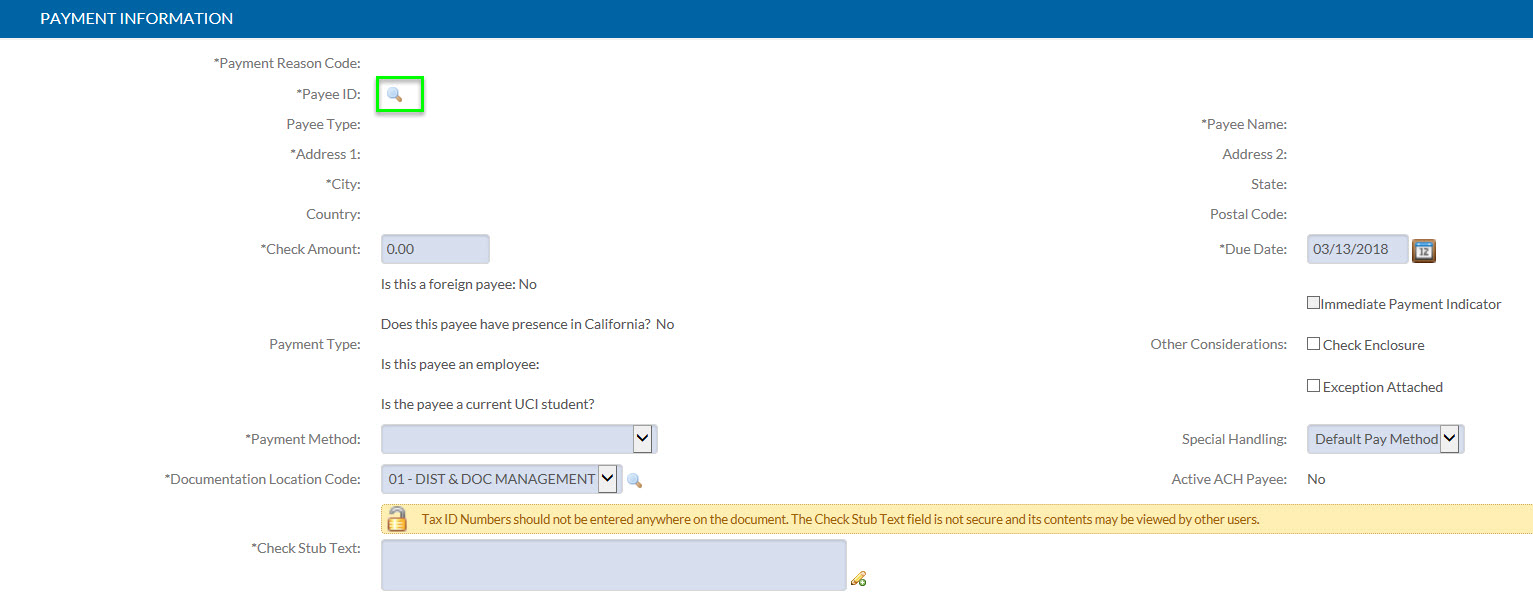This screenshot has height=610, width=1533.
Task: Click the *Address 1 label
Action: [x=325, y=154]
